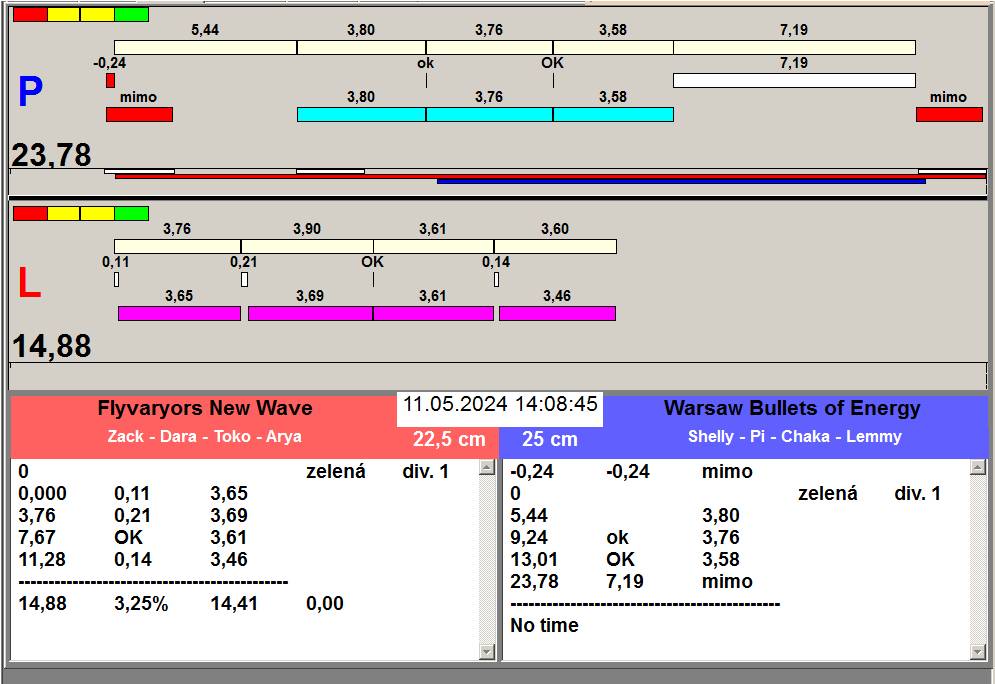Click the 23,78 total time in lane P
995x684 pixels.
pyautogui.click(x=51, y=155)
